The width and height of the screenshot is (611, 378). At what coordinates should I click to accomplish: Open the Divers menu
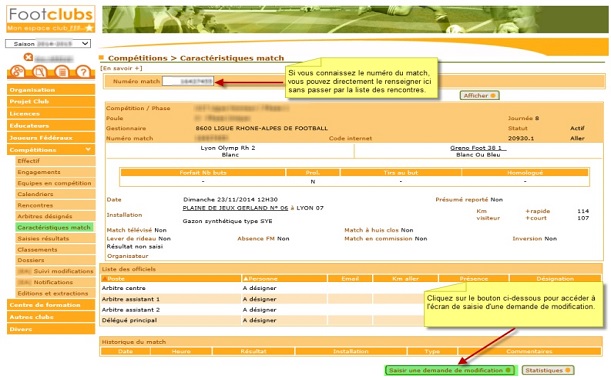[51, 329]
